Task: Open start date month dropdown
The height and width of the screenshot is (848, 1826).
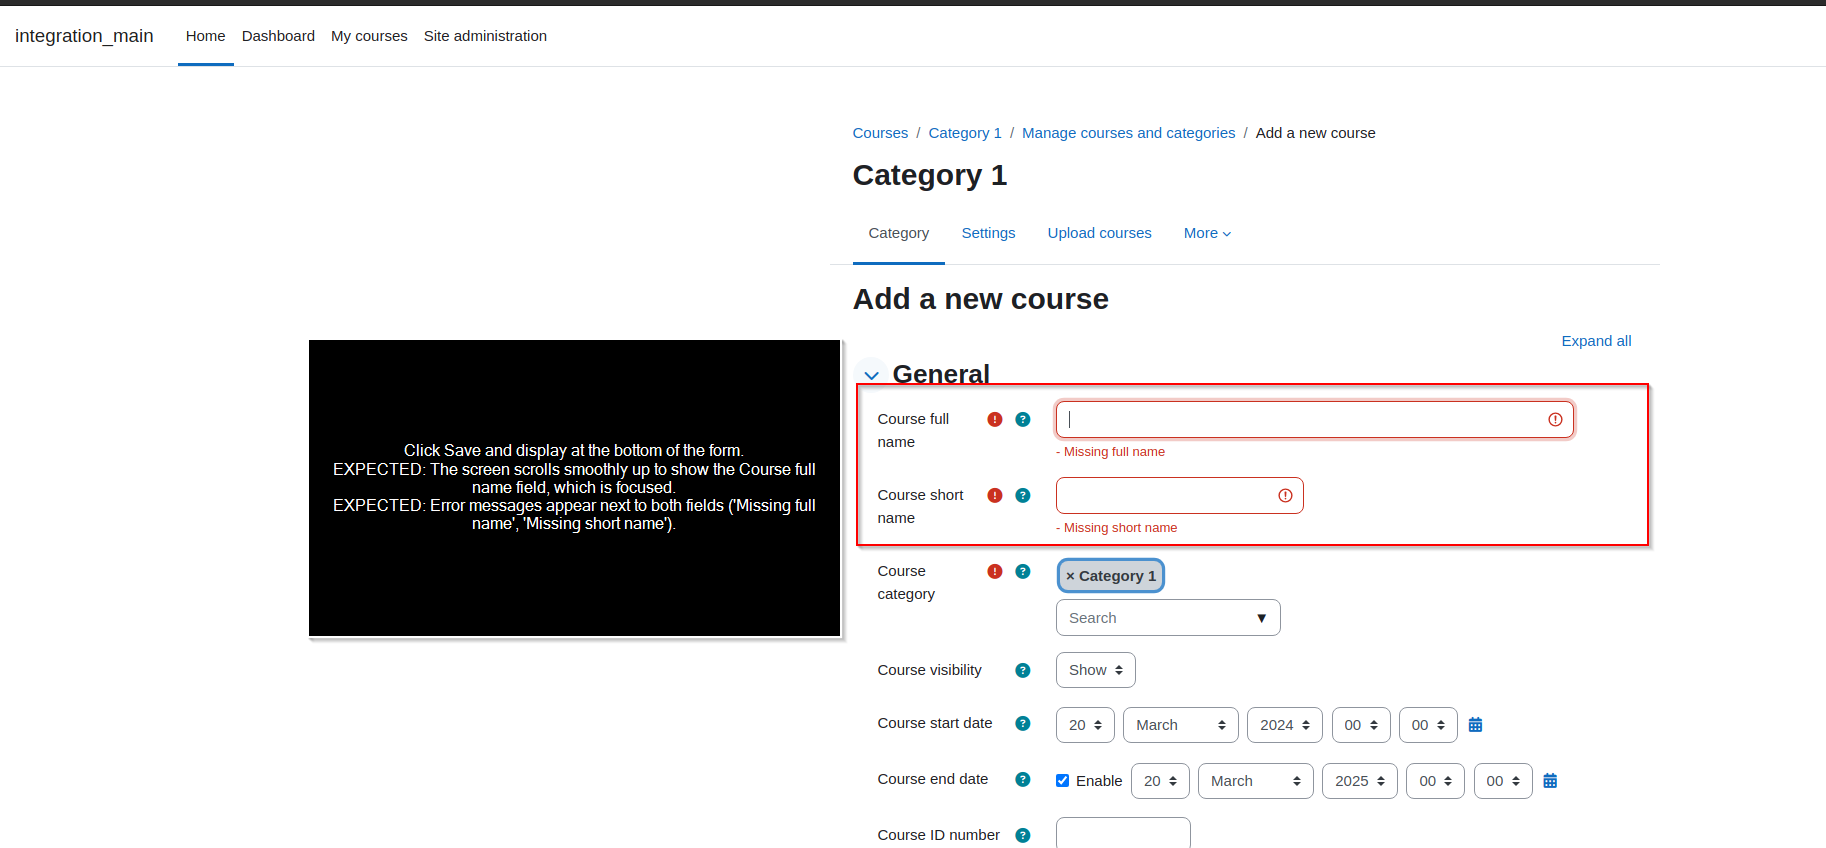Action: coord(1180,725)
